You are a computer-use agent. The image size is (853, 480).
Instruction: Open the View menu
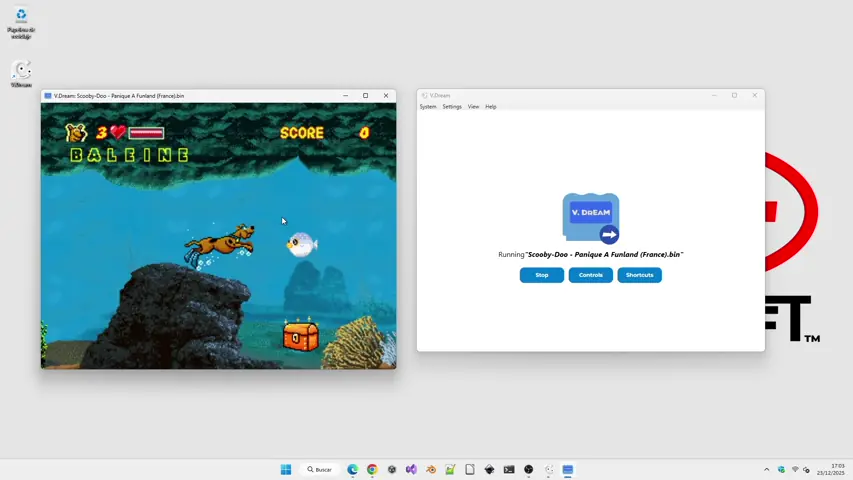point(473,107)
